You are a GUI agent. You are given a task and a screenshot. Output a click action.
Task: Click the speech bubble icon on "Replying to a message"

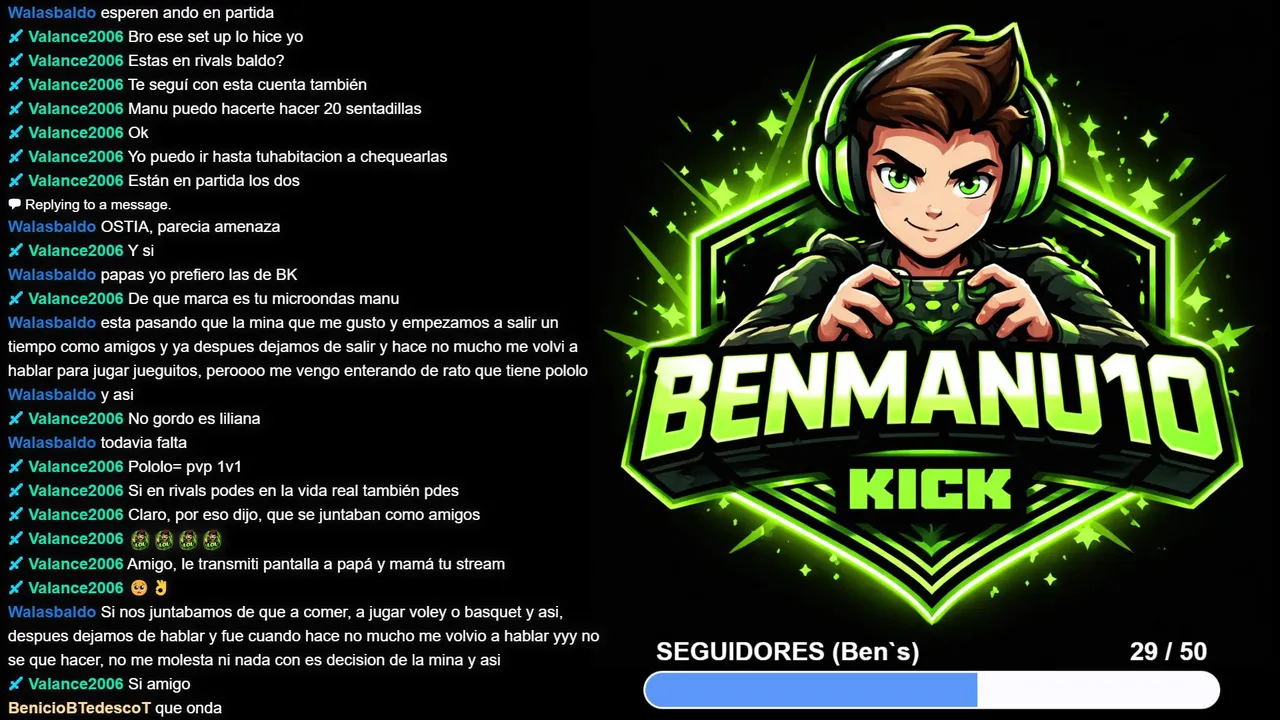click(14, 205)
